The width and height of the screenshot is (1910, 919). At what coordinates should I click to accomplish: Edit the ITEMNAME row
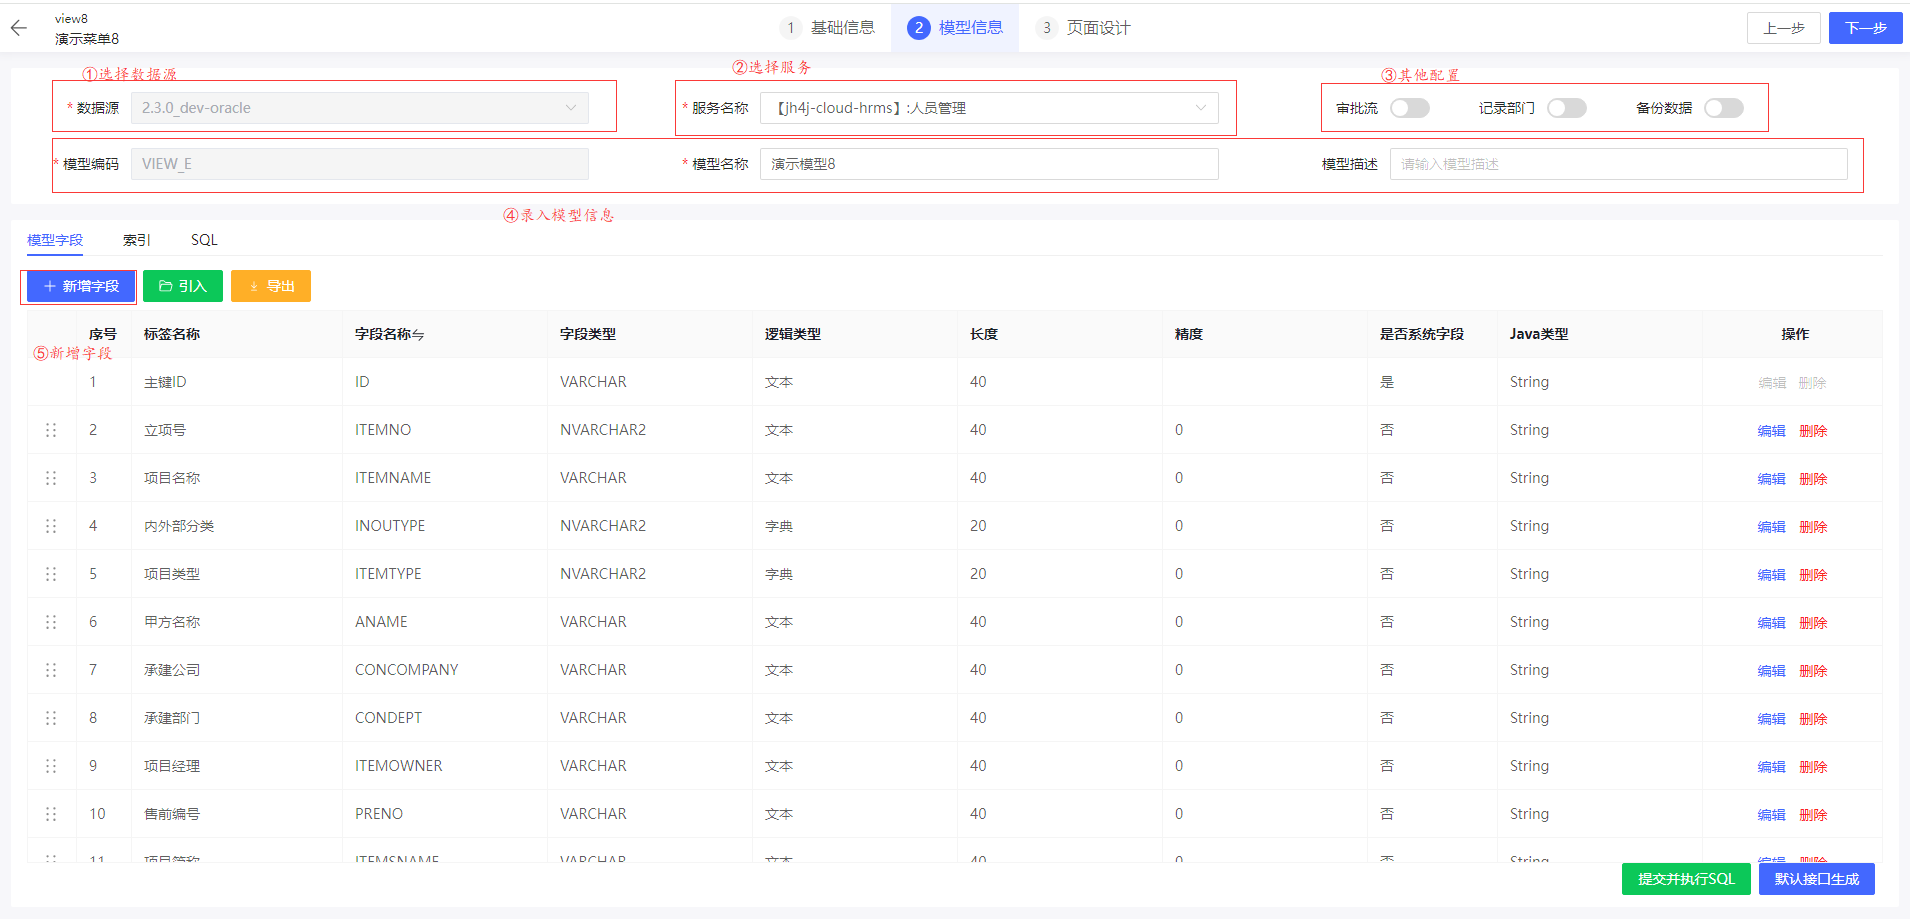click(x=1772, y=479)
